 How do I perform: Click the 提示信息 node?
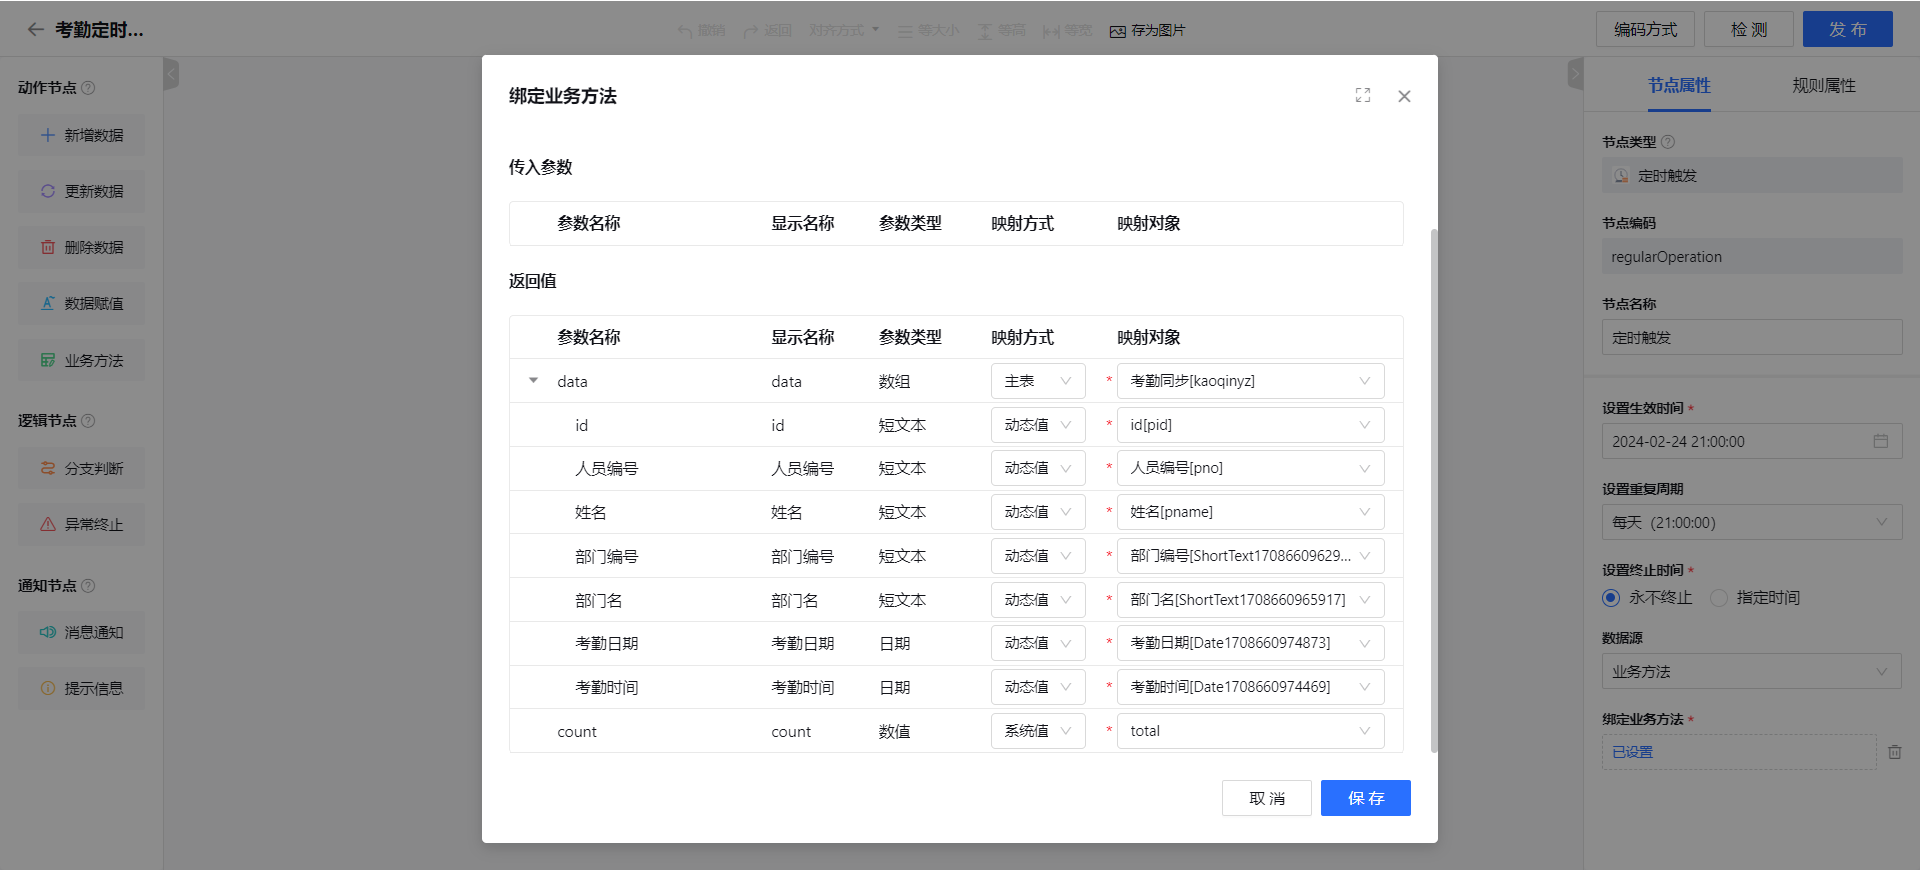[x=81, y=688]
